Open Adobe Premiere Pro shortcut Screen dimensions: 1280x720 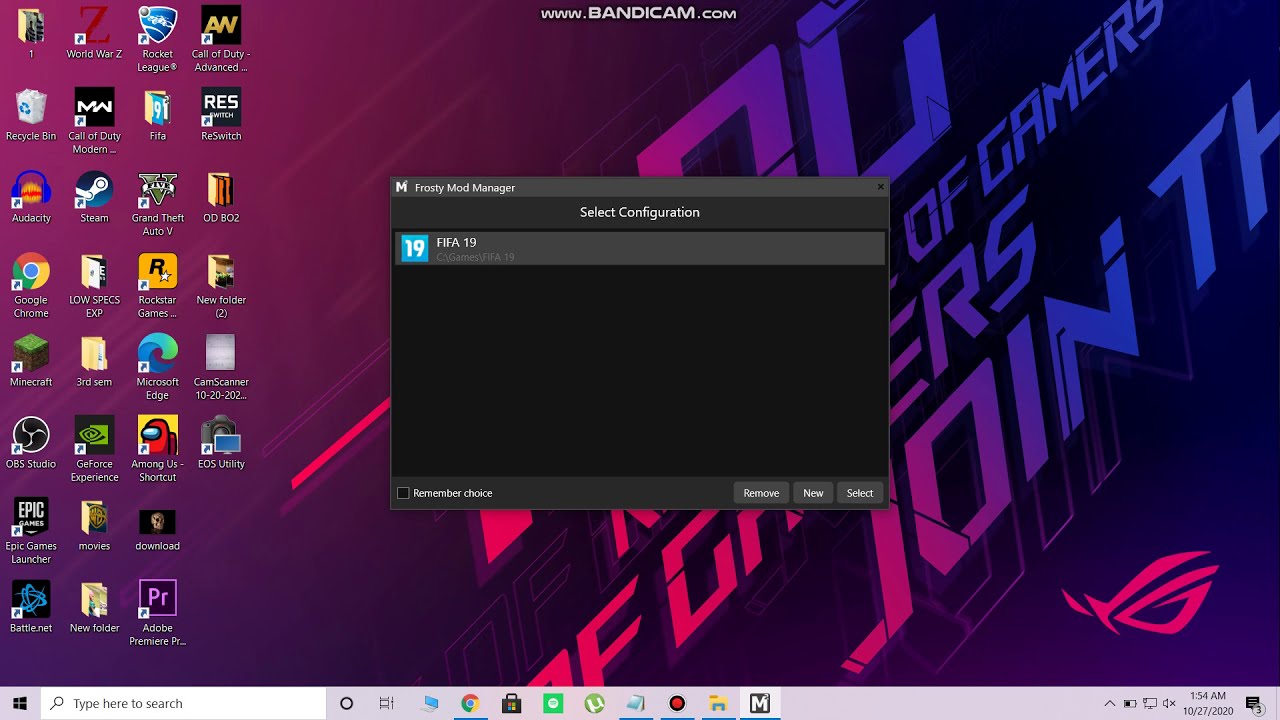pos(158,614)
